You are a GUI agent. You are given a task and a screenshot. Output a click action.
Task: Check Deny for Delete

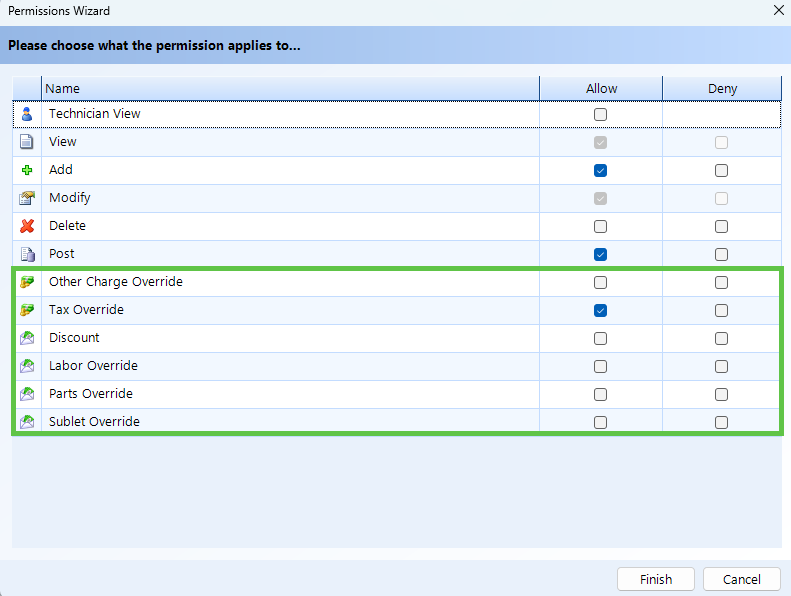(721, 227)
